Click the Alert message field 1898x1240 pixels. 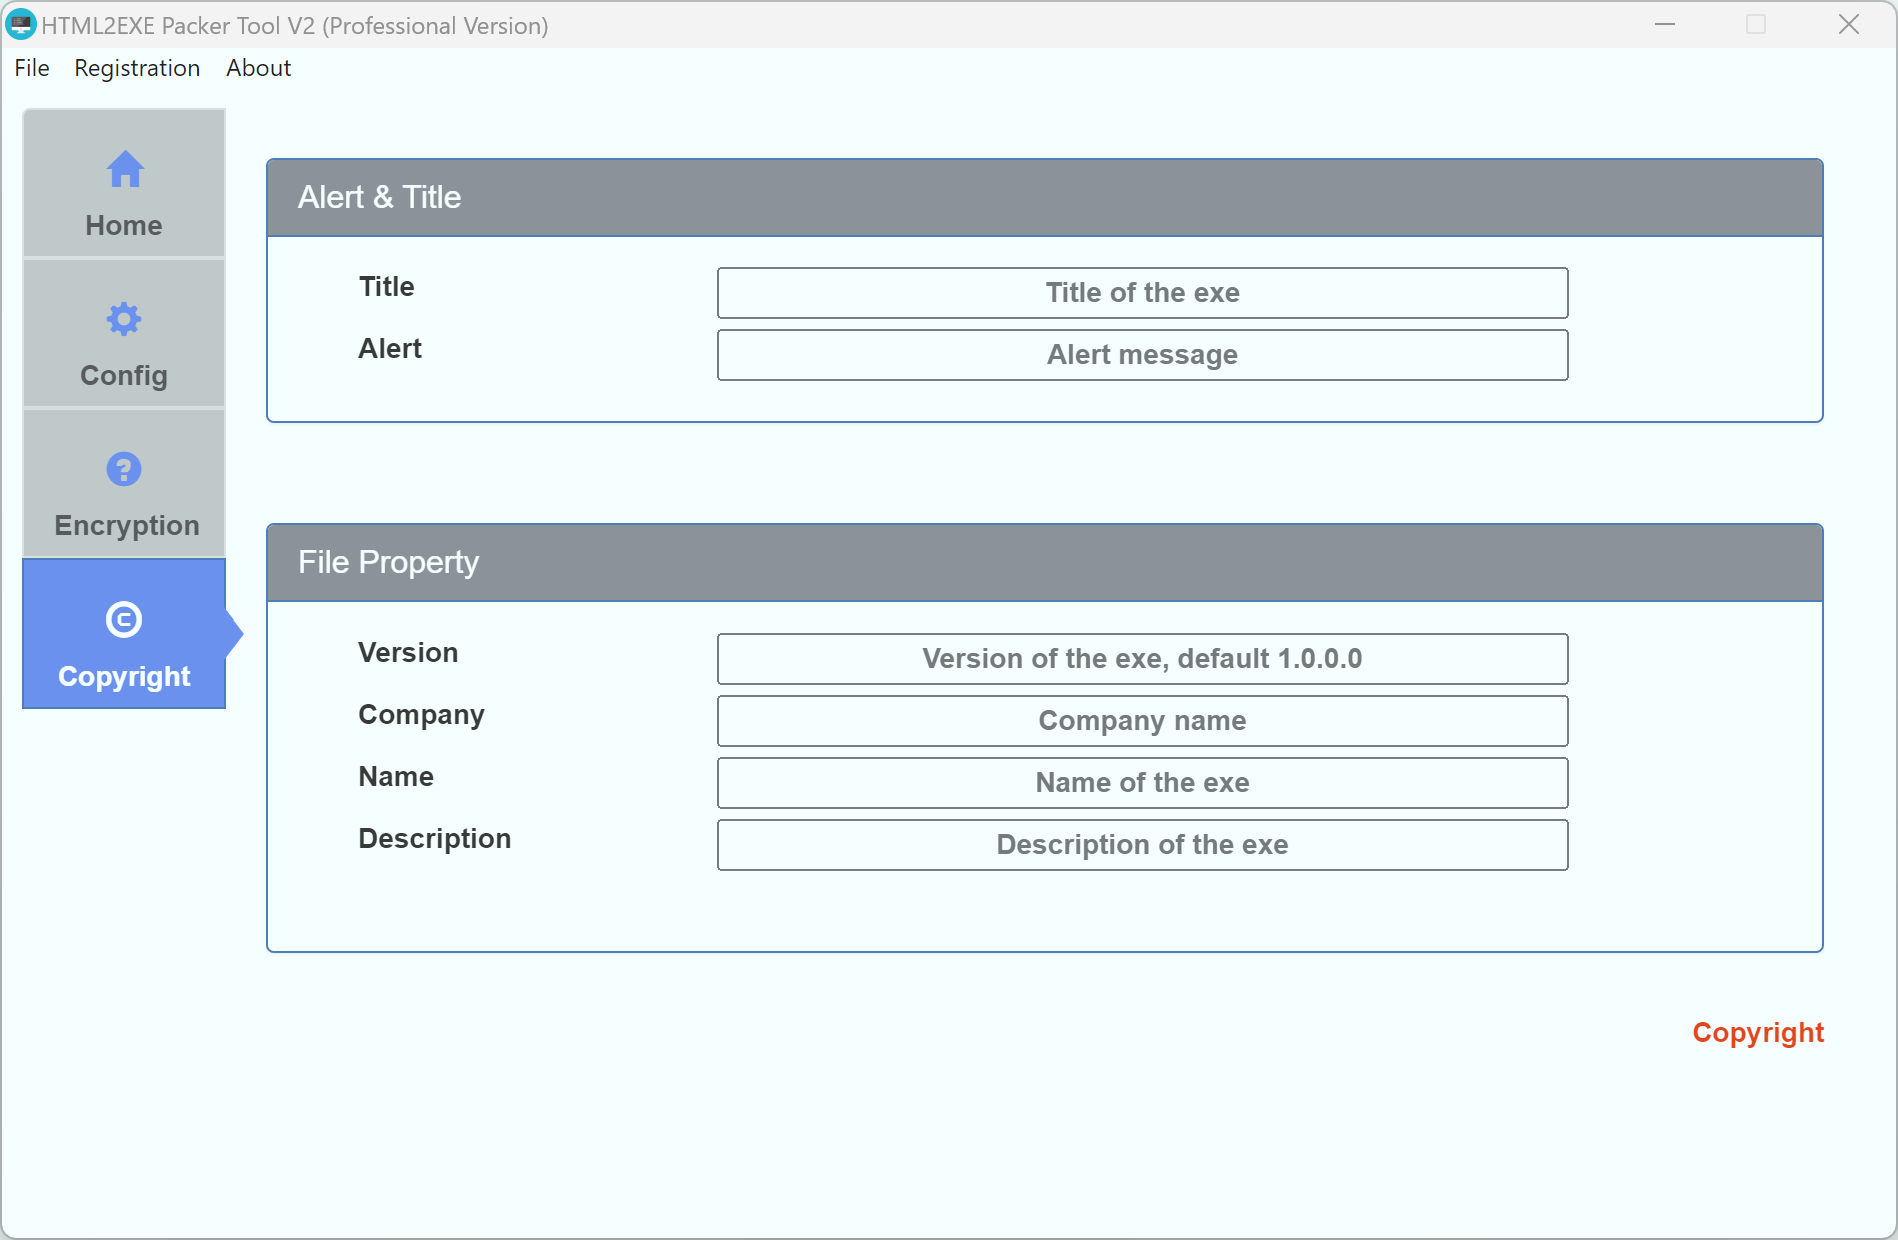pyautogui.click(x=1142, y=355)
